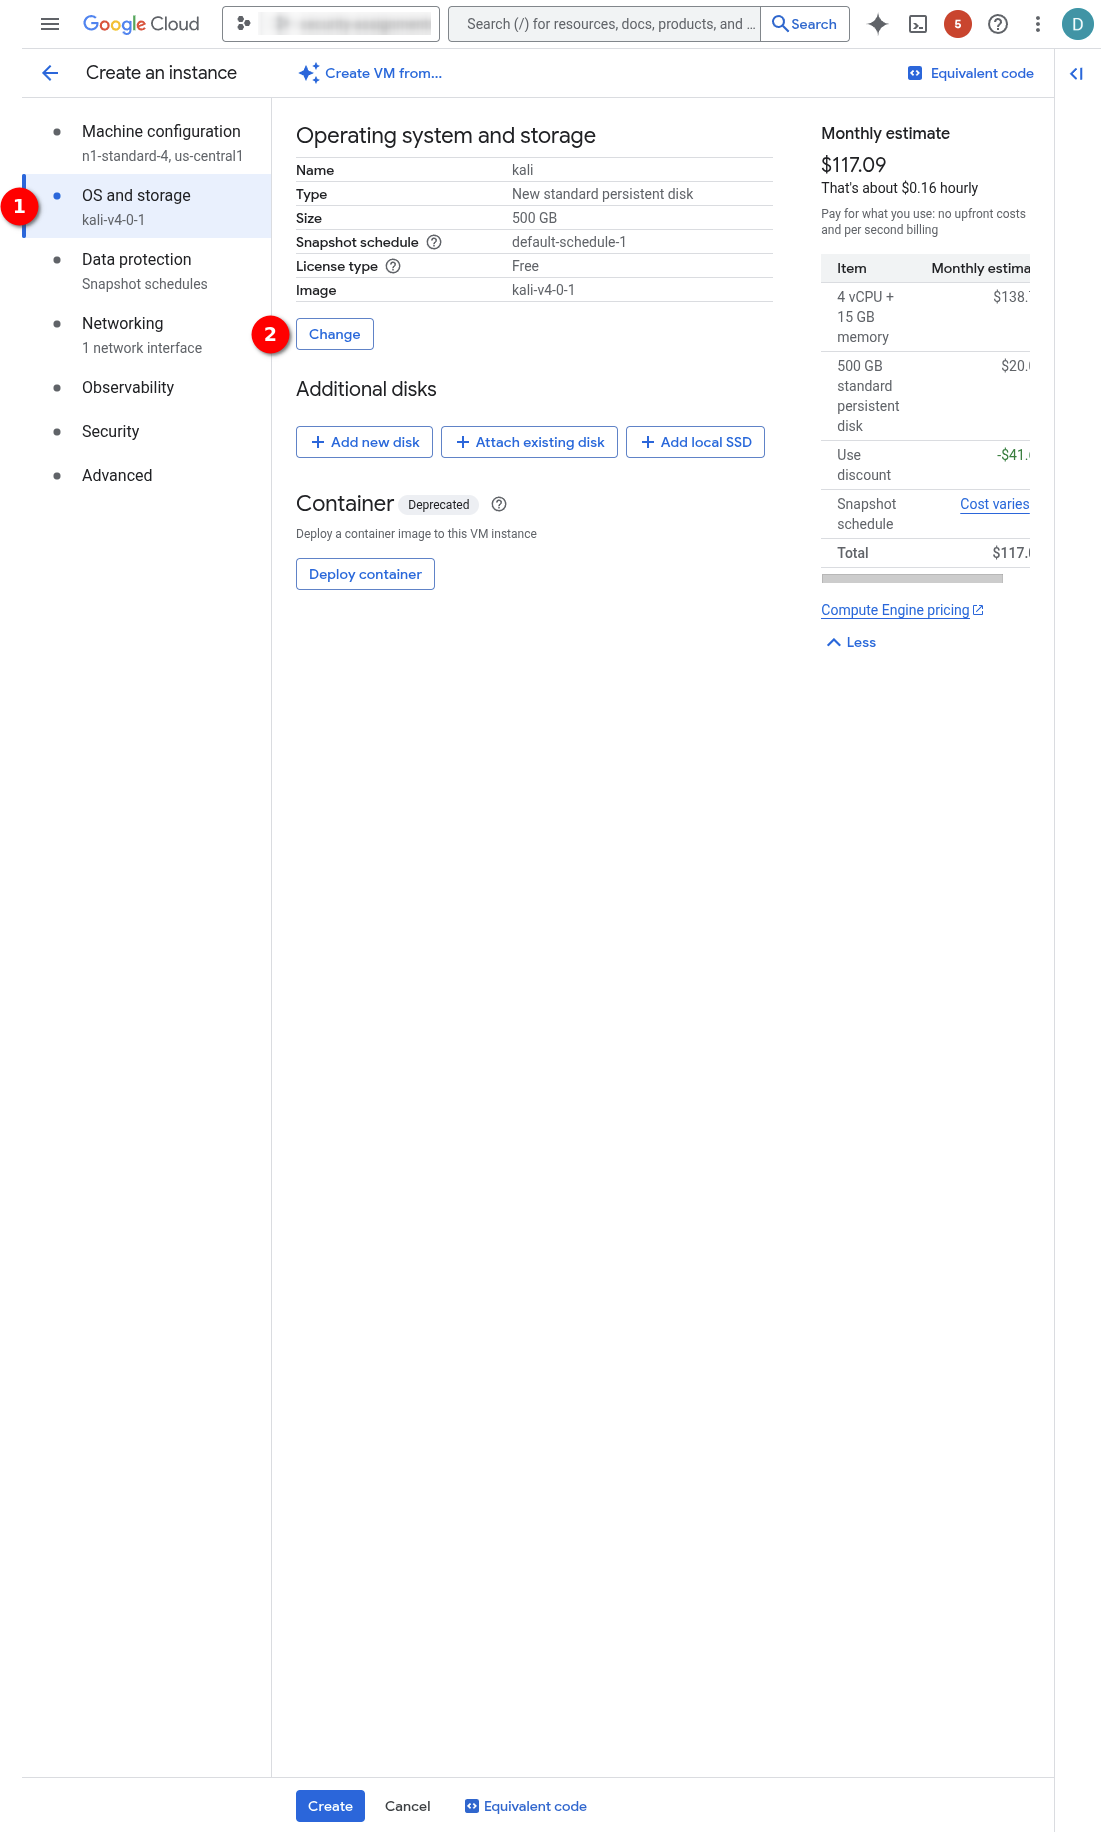Click 'New standard persistent disk' type value

(602, 194)
